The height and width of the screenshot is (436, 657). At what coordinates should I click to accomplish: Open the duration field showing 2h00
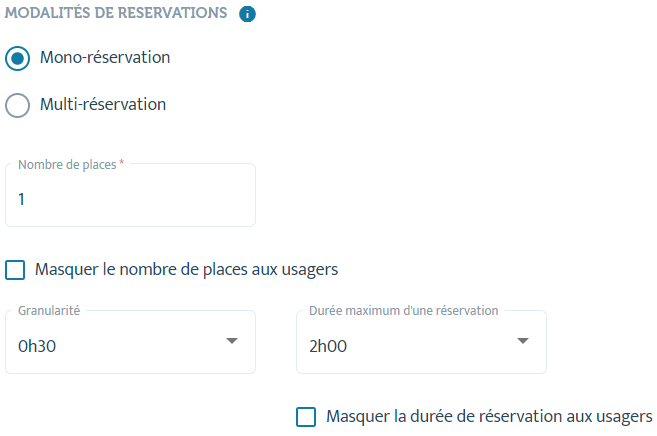[x=421, y=342]
